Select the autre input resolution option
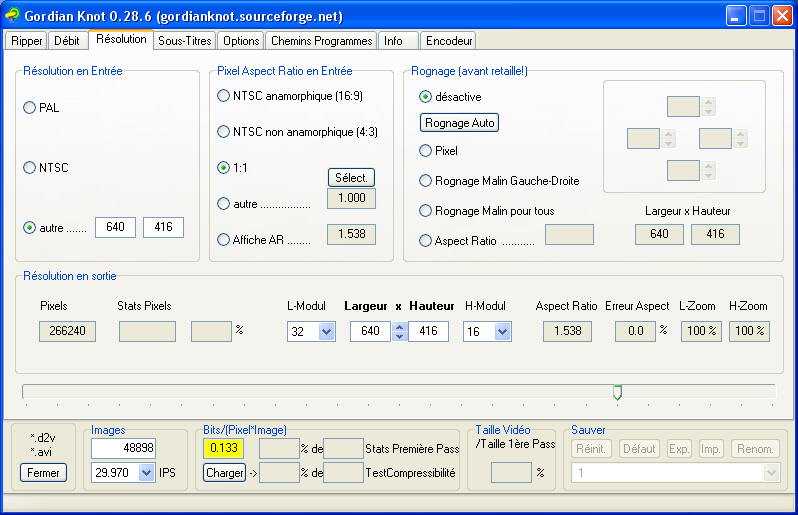This screenshot has height=515, width=798. [x=55, y=228]
